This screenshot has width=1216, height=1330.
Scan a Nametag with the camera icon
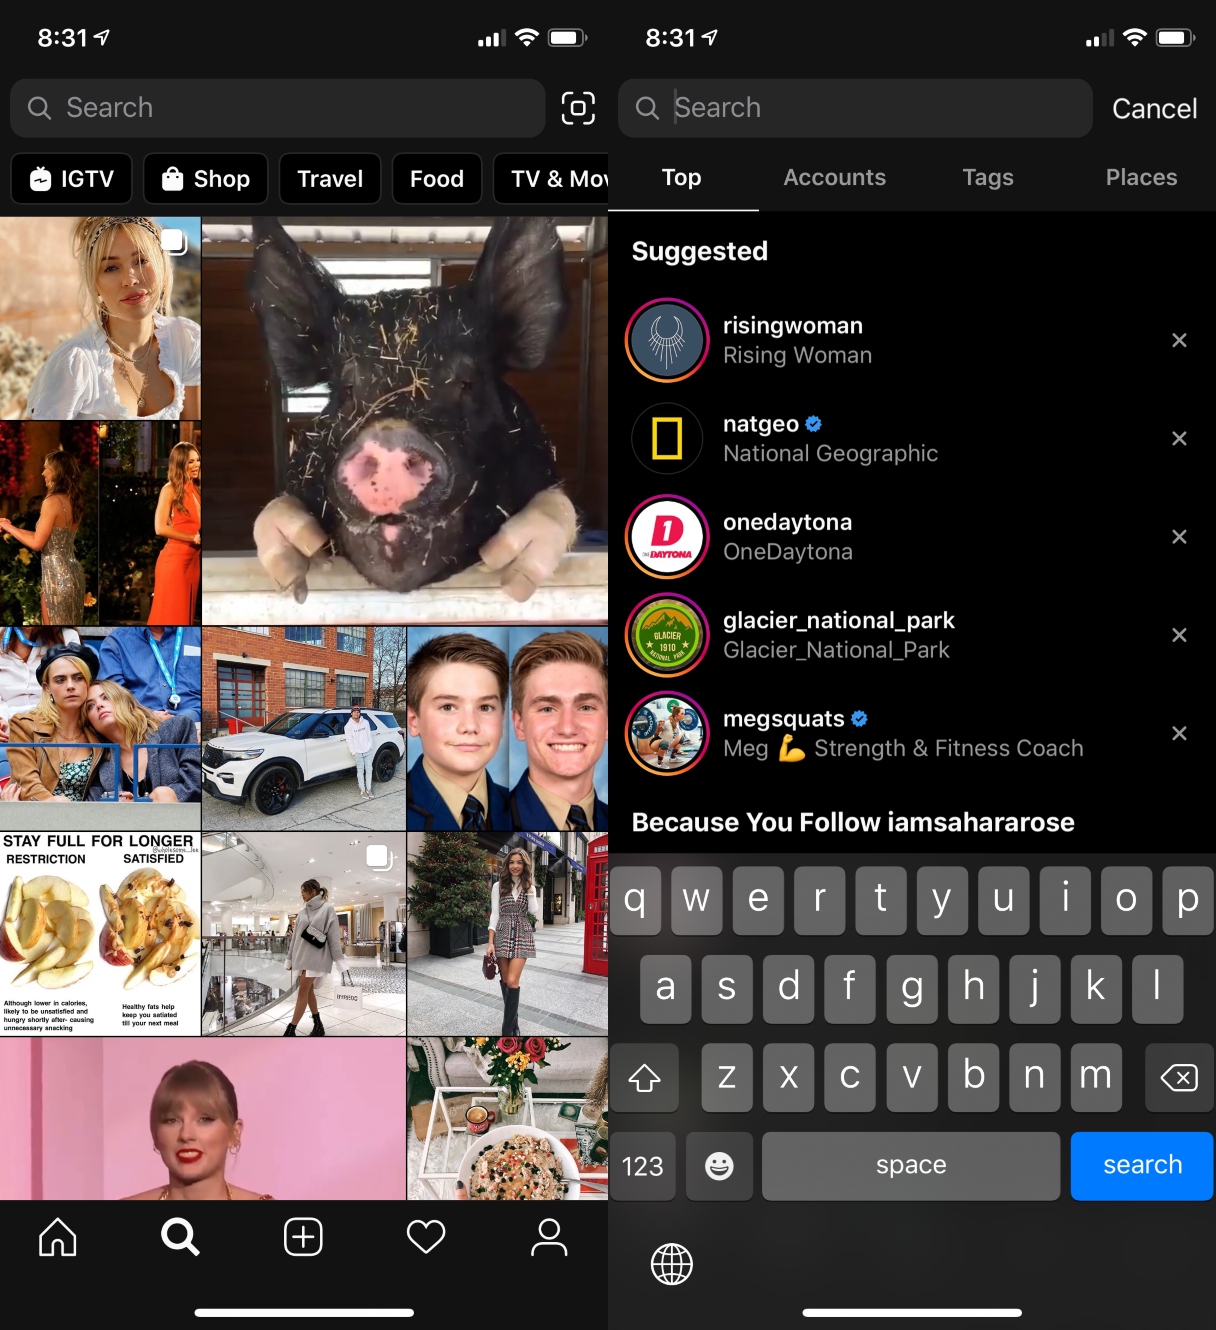(578, 108)
